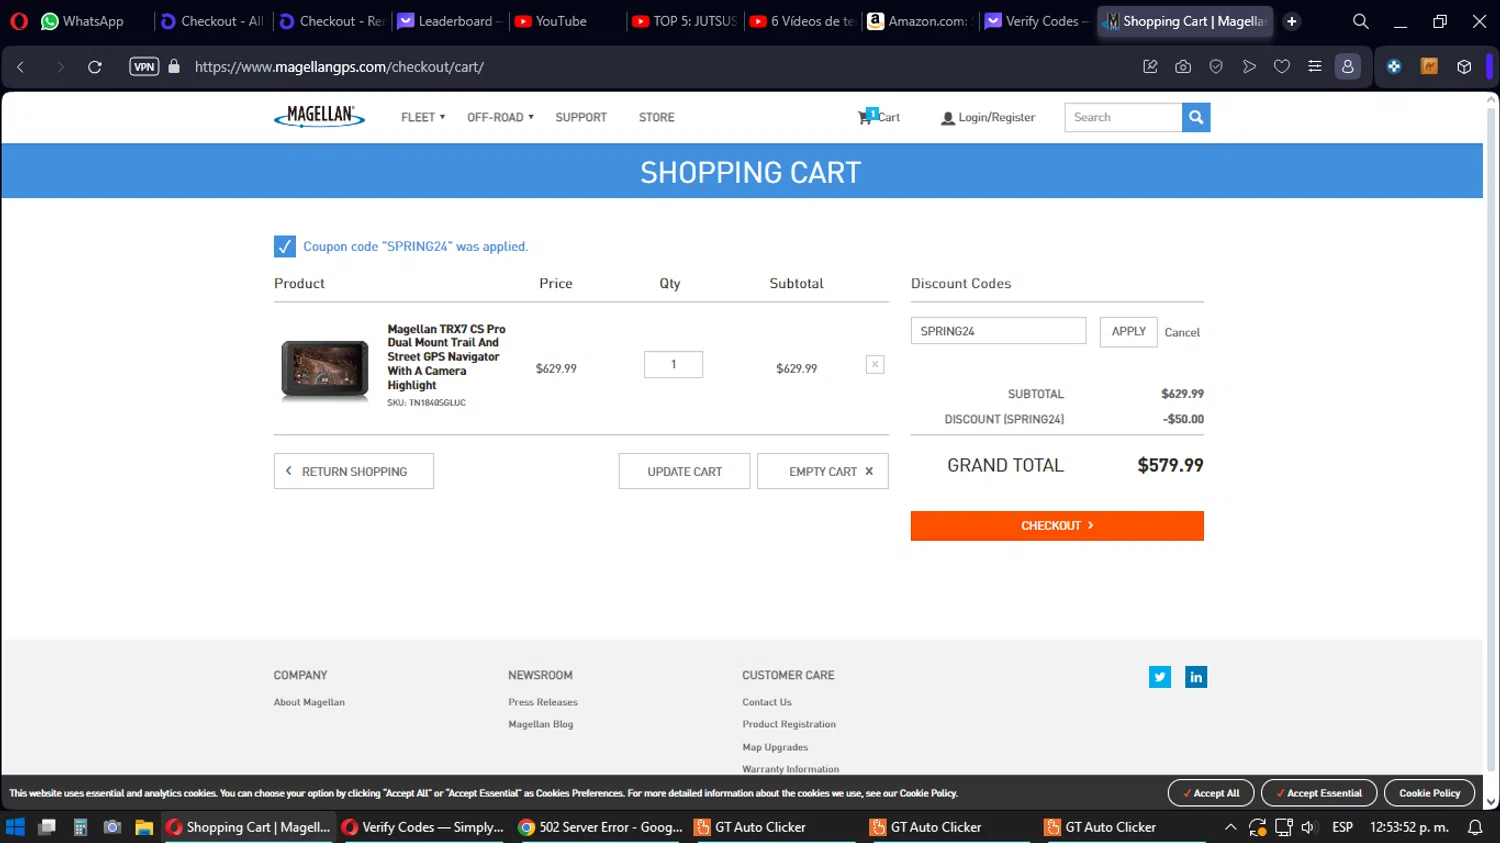
Task: Open the ad blocker shield icon
Action: 1216,67
